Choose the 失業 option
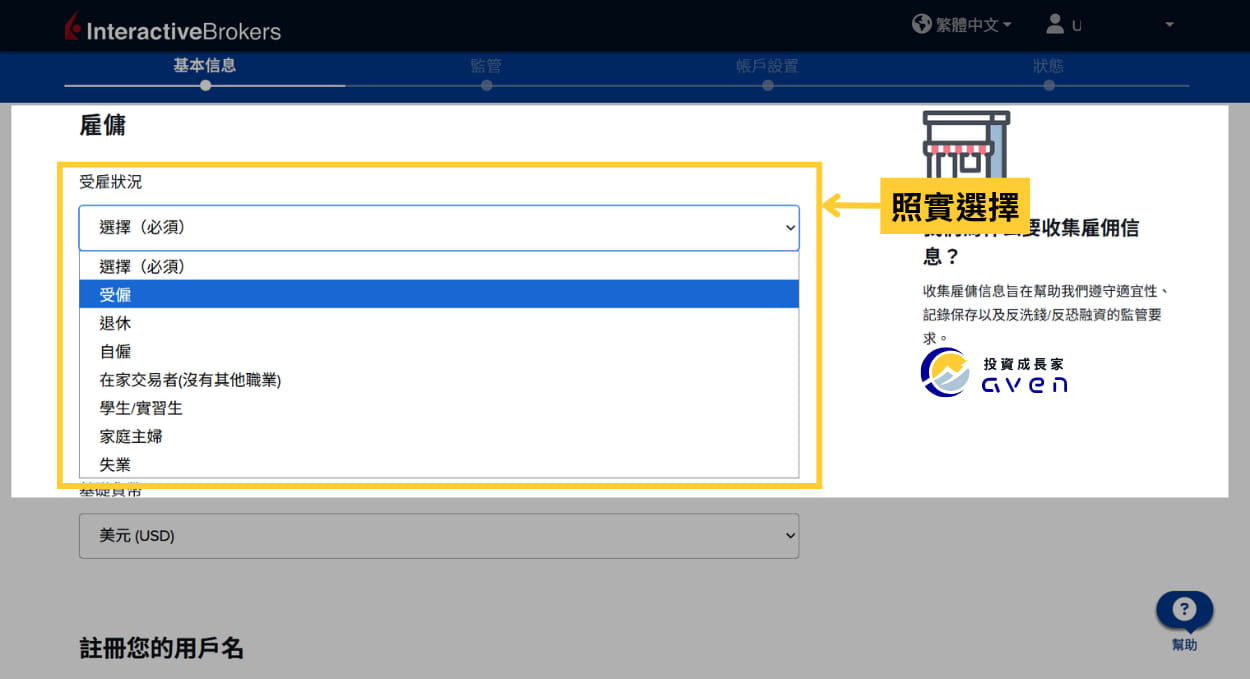Viewport: 1250px width, 679px height. (x=439, y=465)
